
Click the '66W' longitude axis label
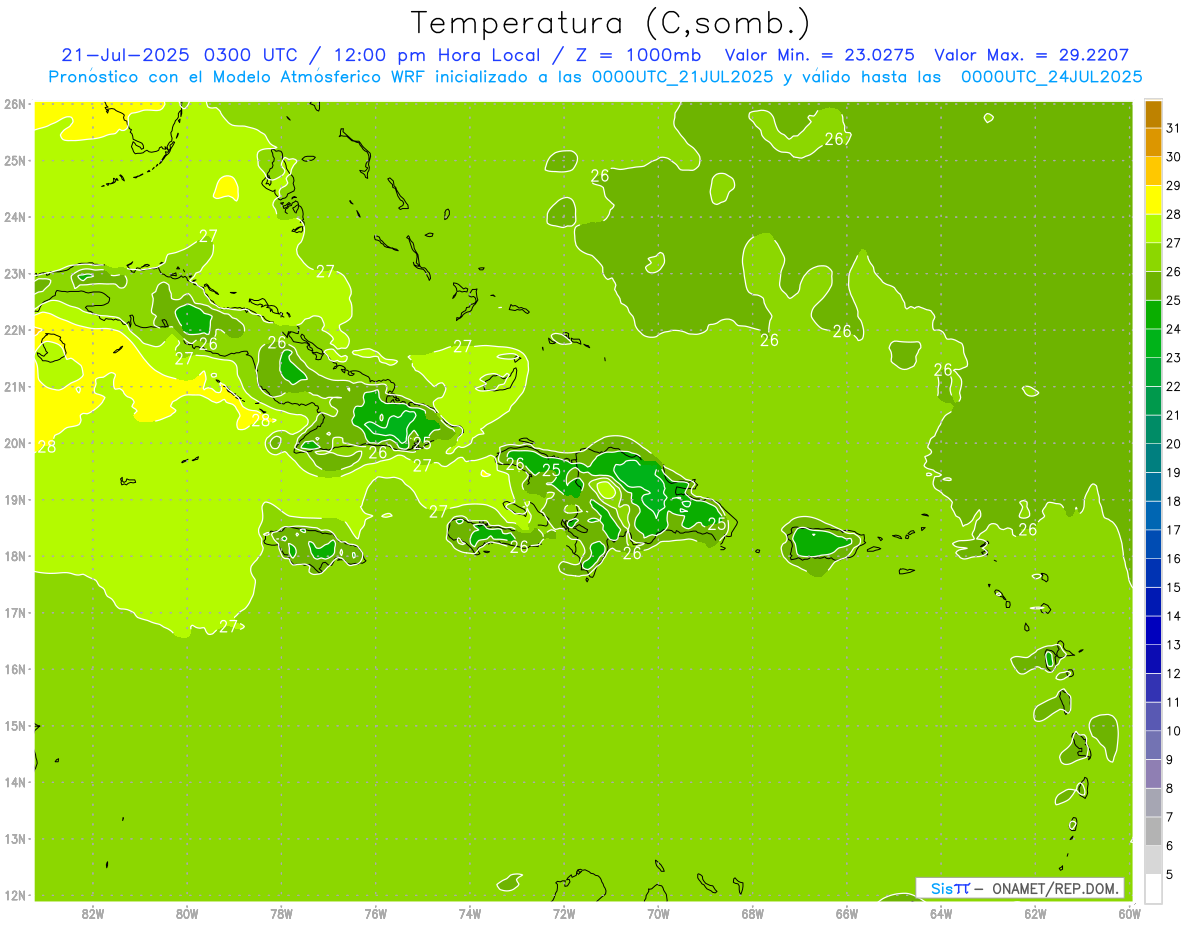pyautogui.click(x=847, y=914)
